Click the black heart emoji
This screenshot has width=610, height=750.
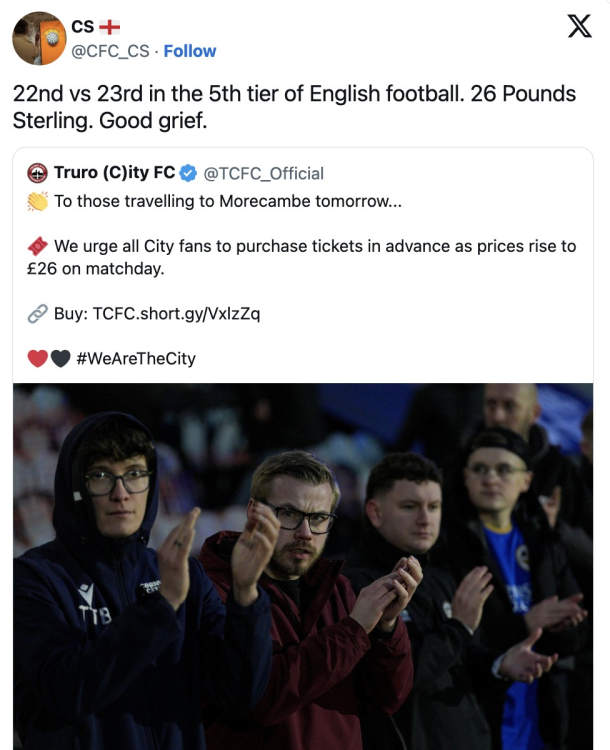(60, 358)
